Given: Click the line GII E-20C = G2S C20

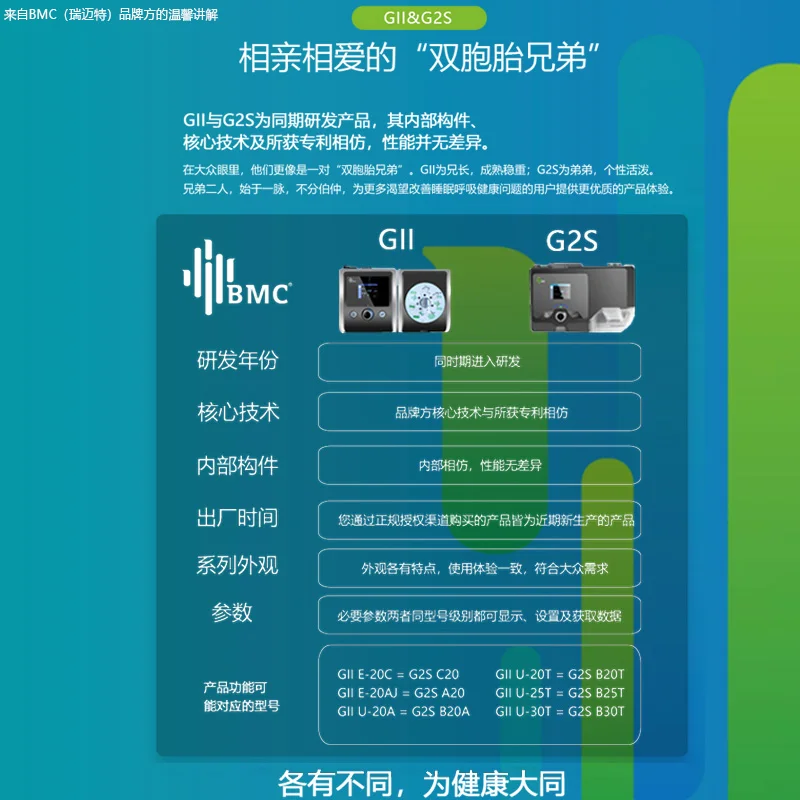Looking at the screenshot, I should 398,674.
